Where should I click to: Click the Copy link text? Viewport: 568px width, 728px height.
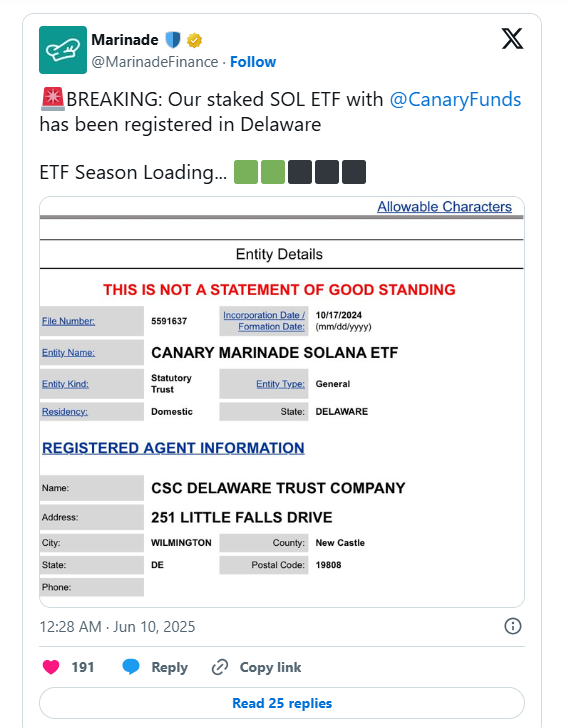pyautogui.click(x=270, y=667)
